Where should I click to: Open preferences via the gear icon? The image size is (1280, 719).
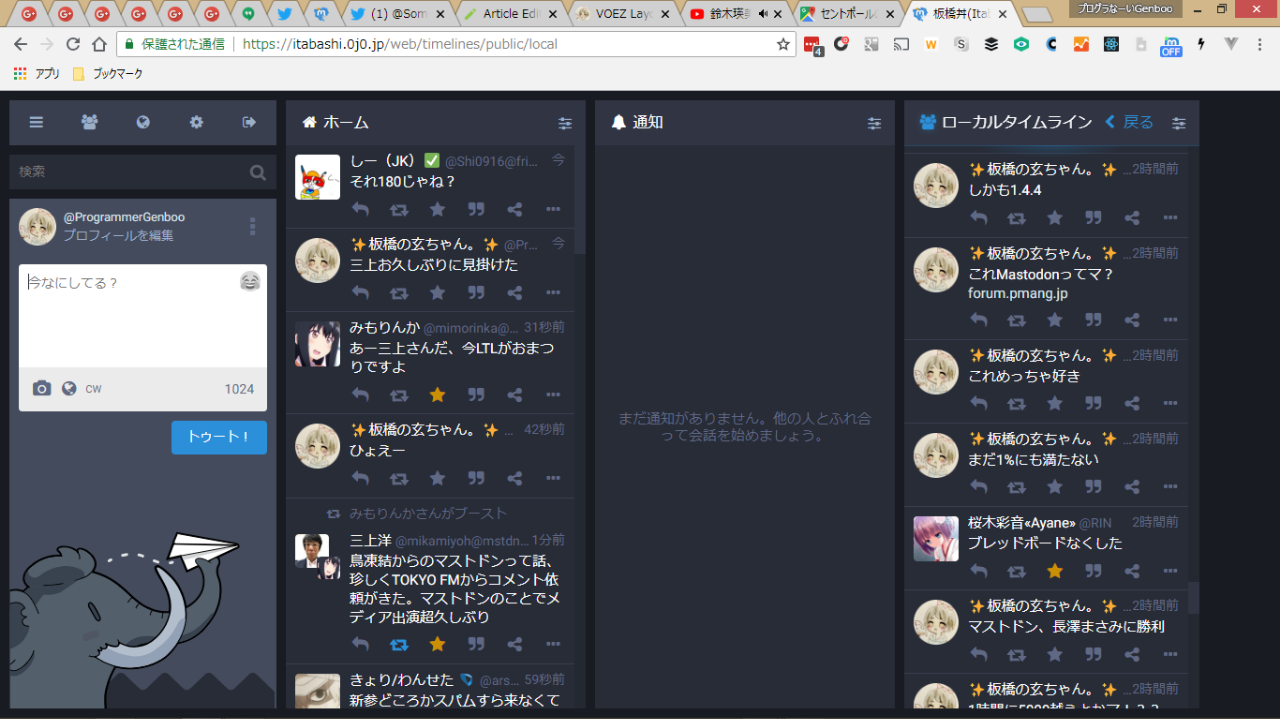click(196, 122)
